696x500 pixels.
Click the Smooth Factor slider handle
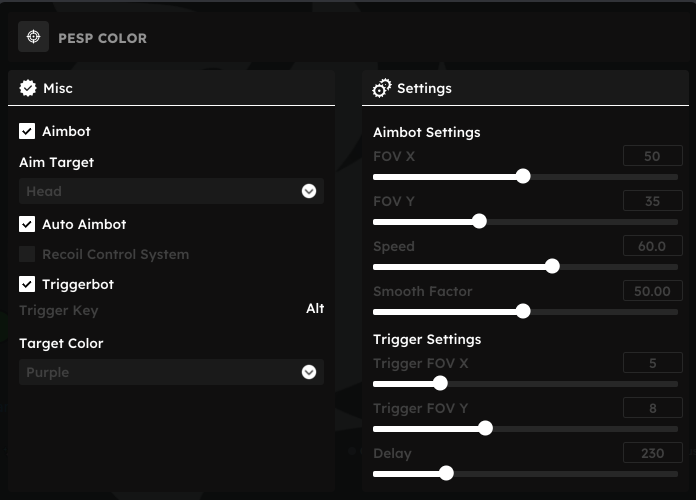(x=523, y=311)
